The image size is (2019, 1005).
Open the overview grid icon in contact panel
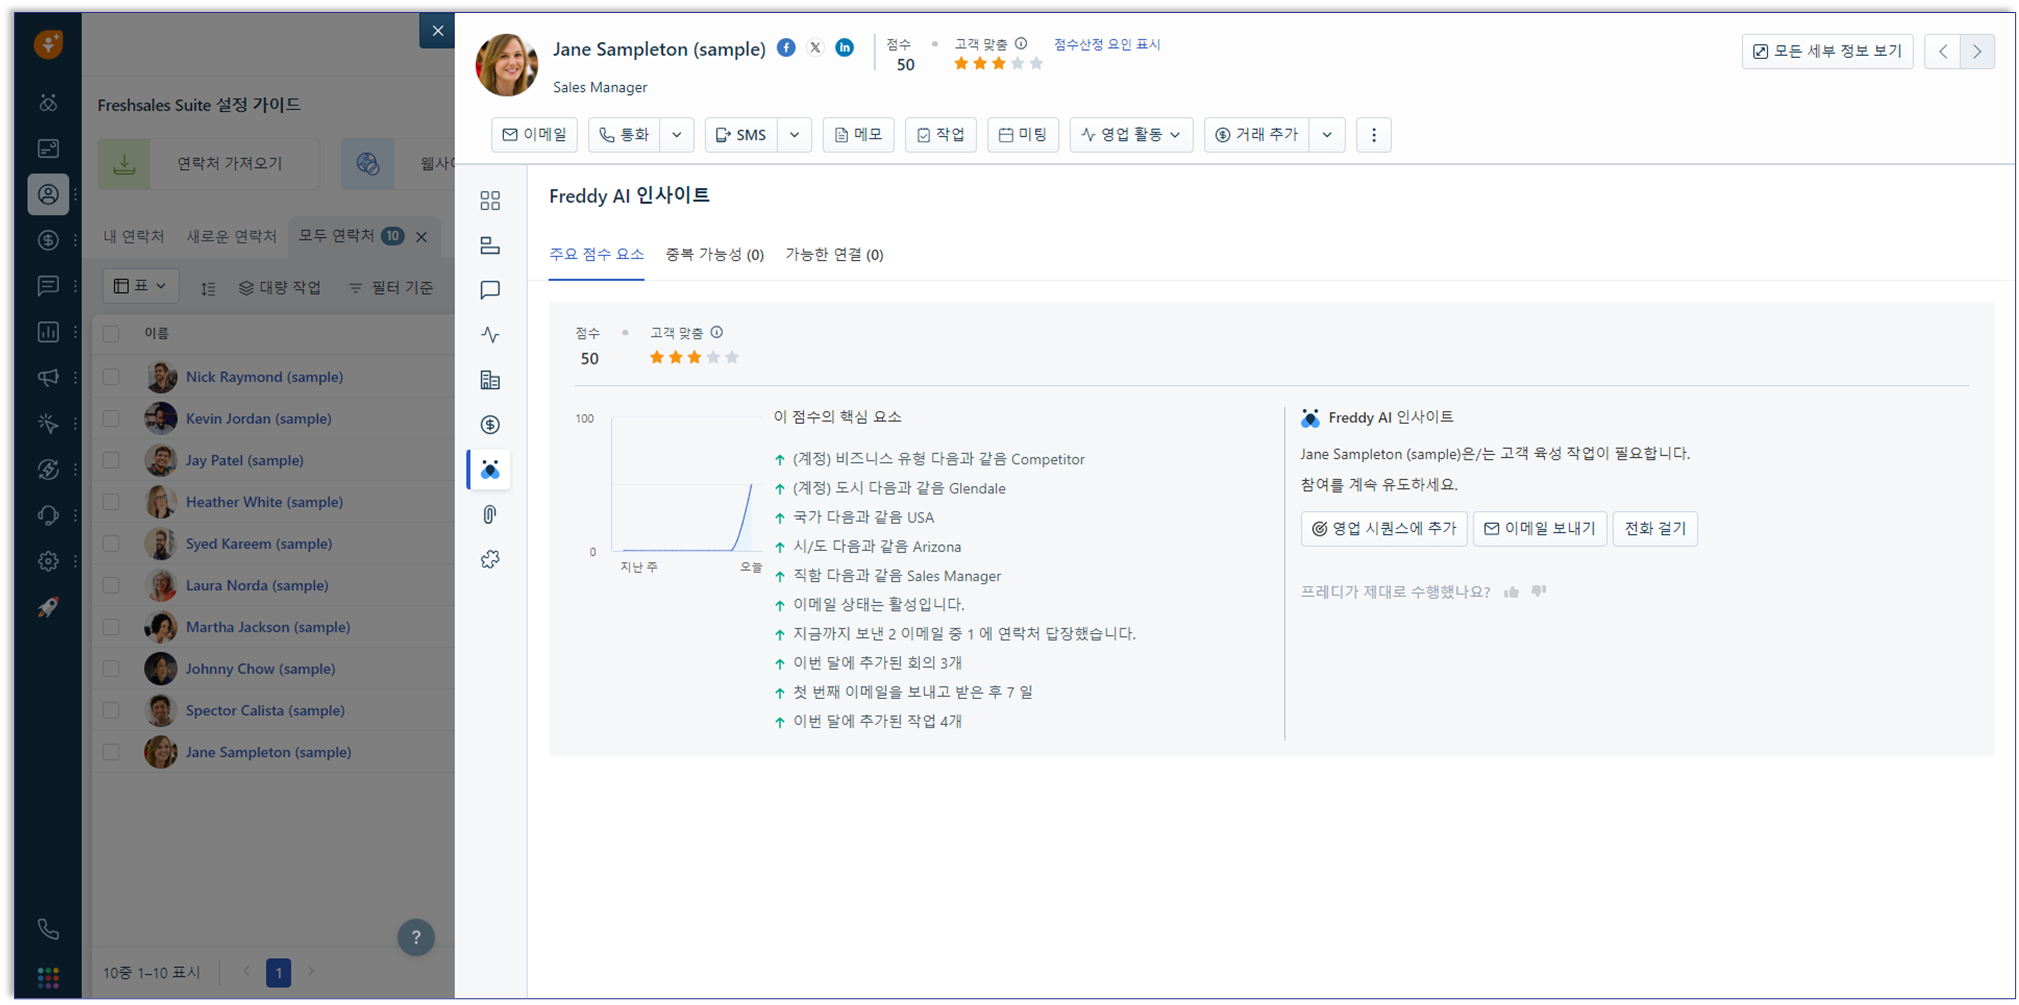pyautogui.click(x=490, y=201)
